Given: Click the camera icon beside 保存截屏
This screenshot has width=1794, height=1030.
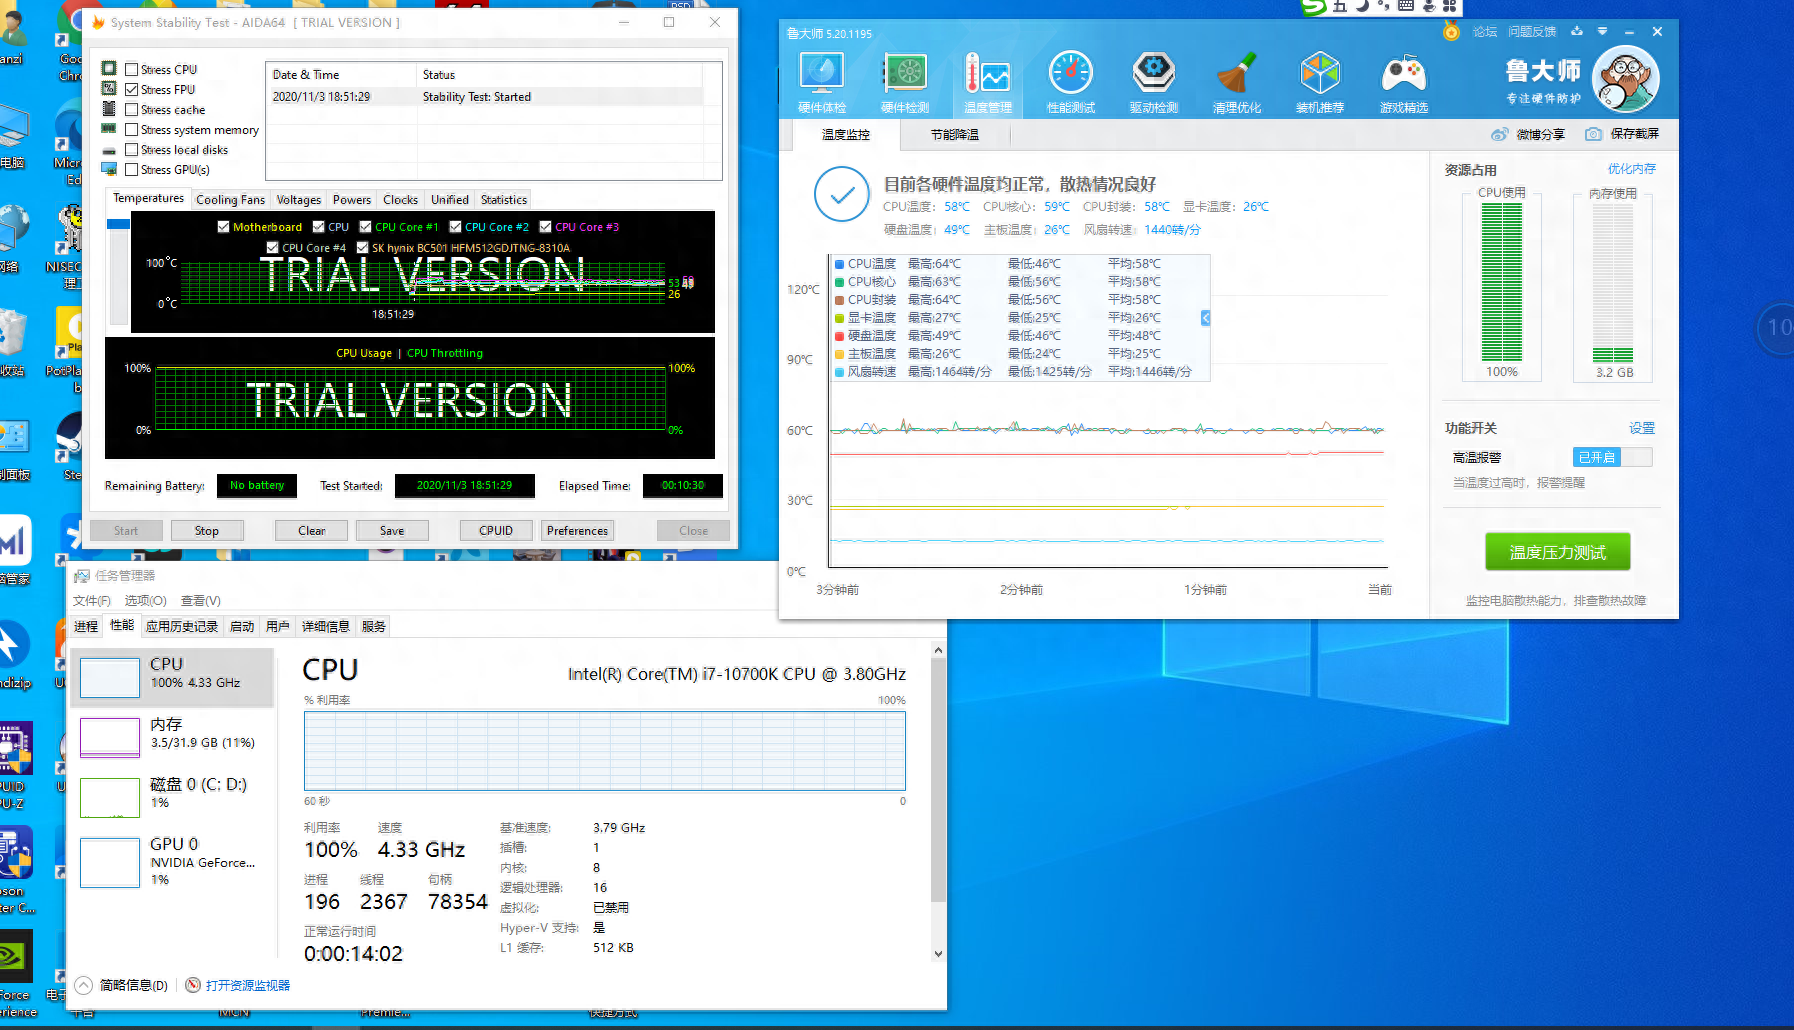Looking at the screenshot, I should pyautogui.click(x=1594, y=134).
